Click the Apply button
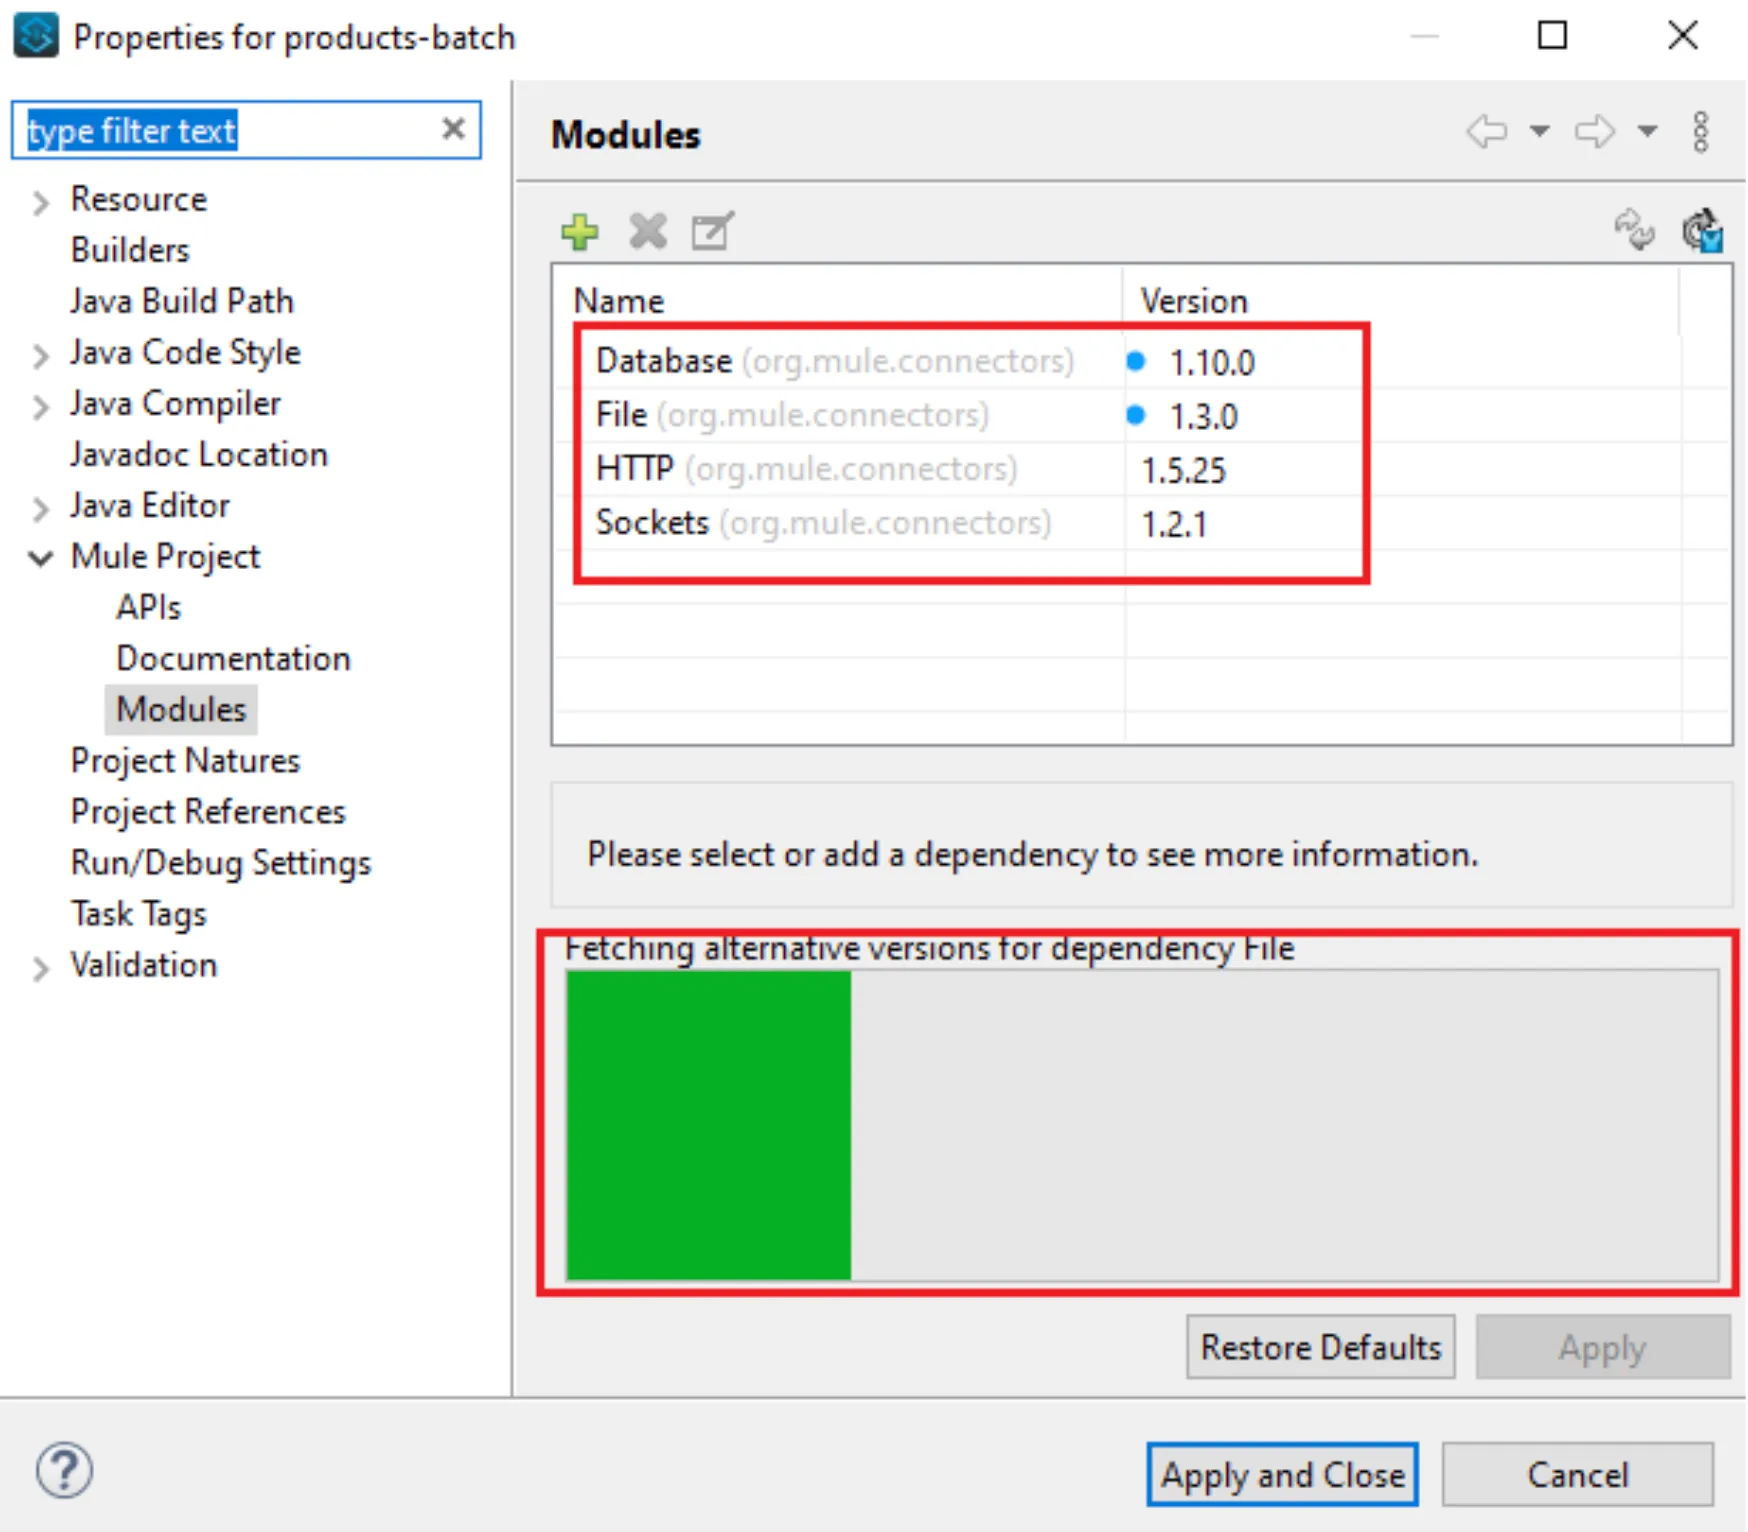The width and height of the screenshot is (1748, 1532). [x=1602, y=1347]
